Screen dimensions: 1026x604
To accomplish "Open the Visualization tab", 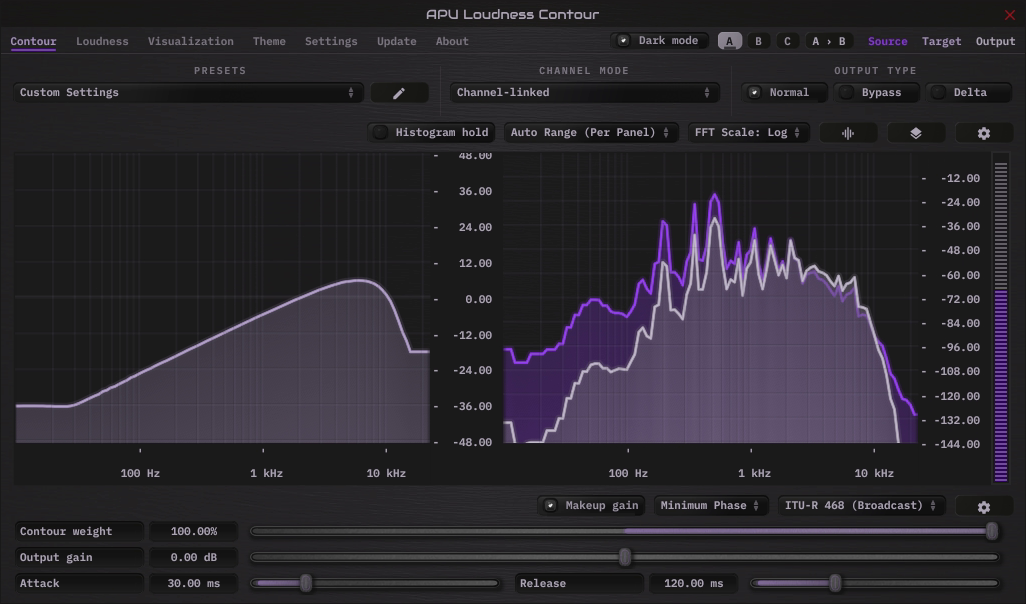I will tap(190, 41).
